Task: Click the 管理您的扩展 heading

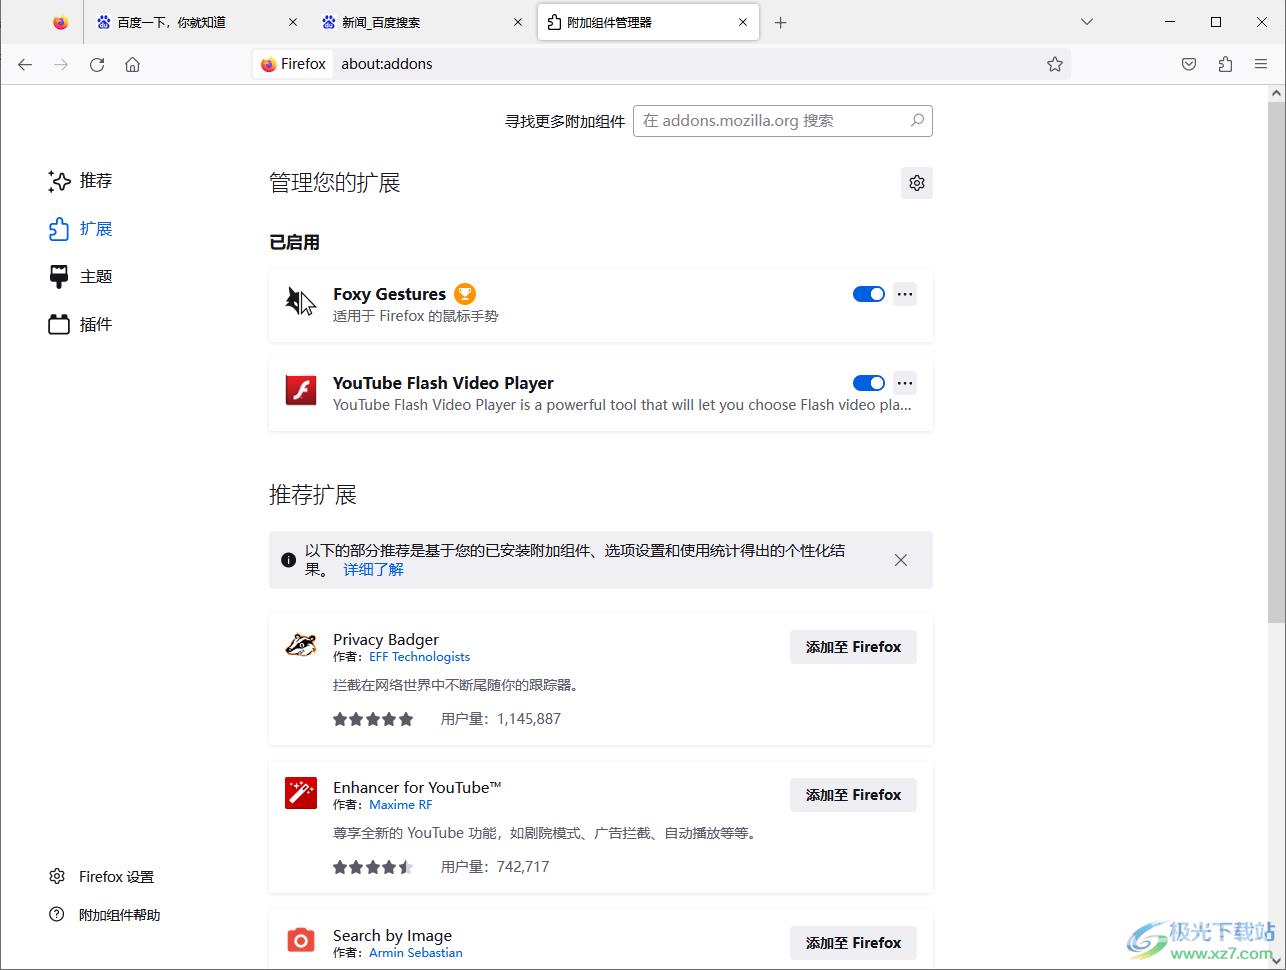Action: [x=335, y=183]
